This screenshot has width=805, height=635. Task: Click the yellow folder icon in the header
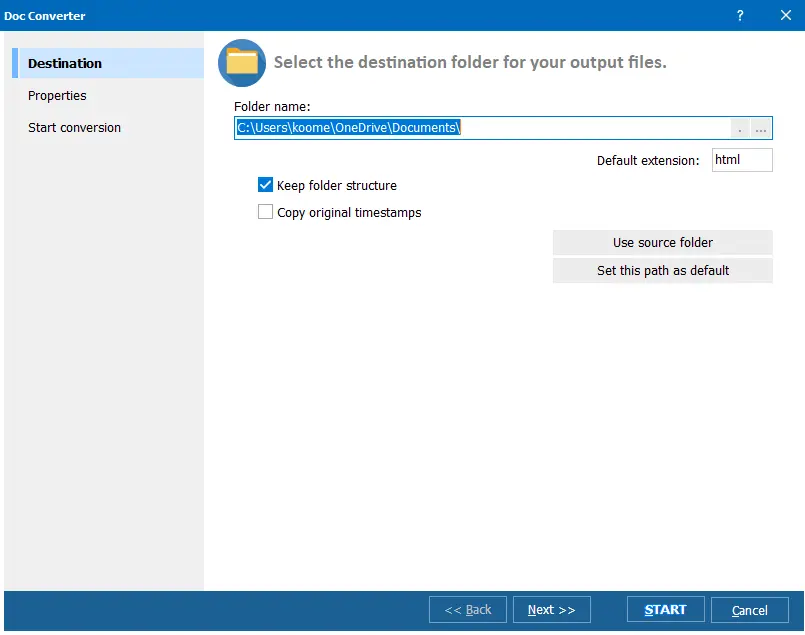[240, 61]
